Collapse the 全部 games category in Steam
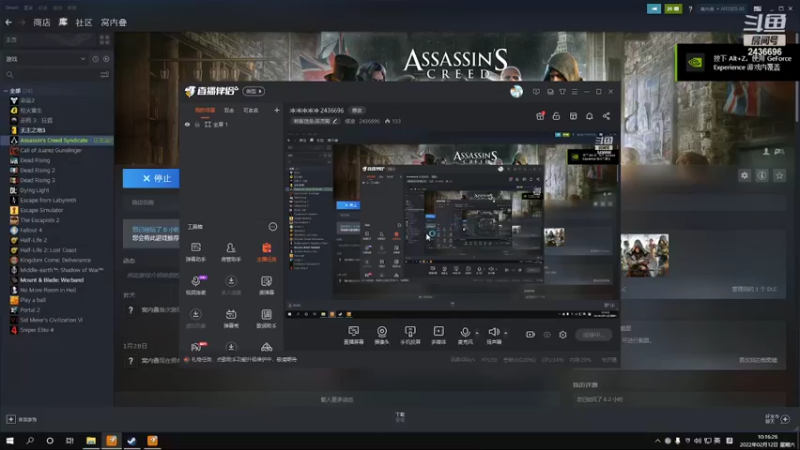 pyautogui.click(x=6, y=91)
